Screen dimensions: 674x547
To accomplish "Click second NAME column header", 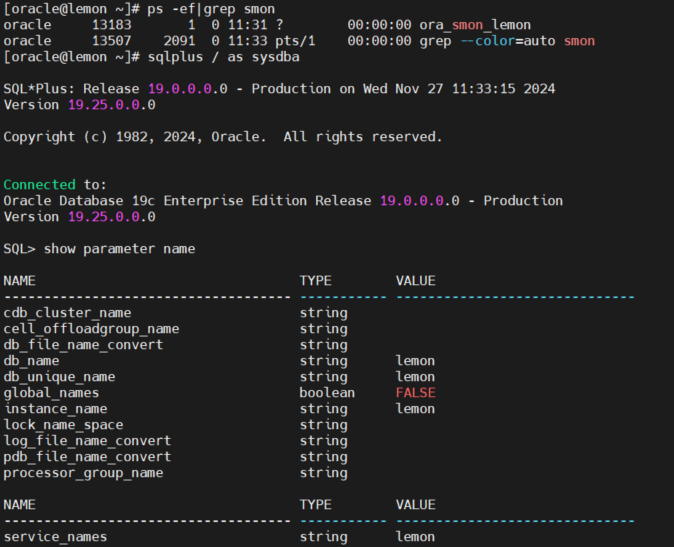I will click(x=19, y=504).
